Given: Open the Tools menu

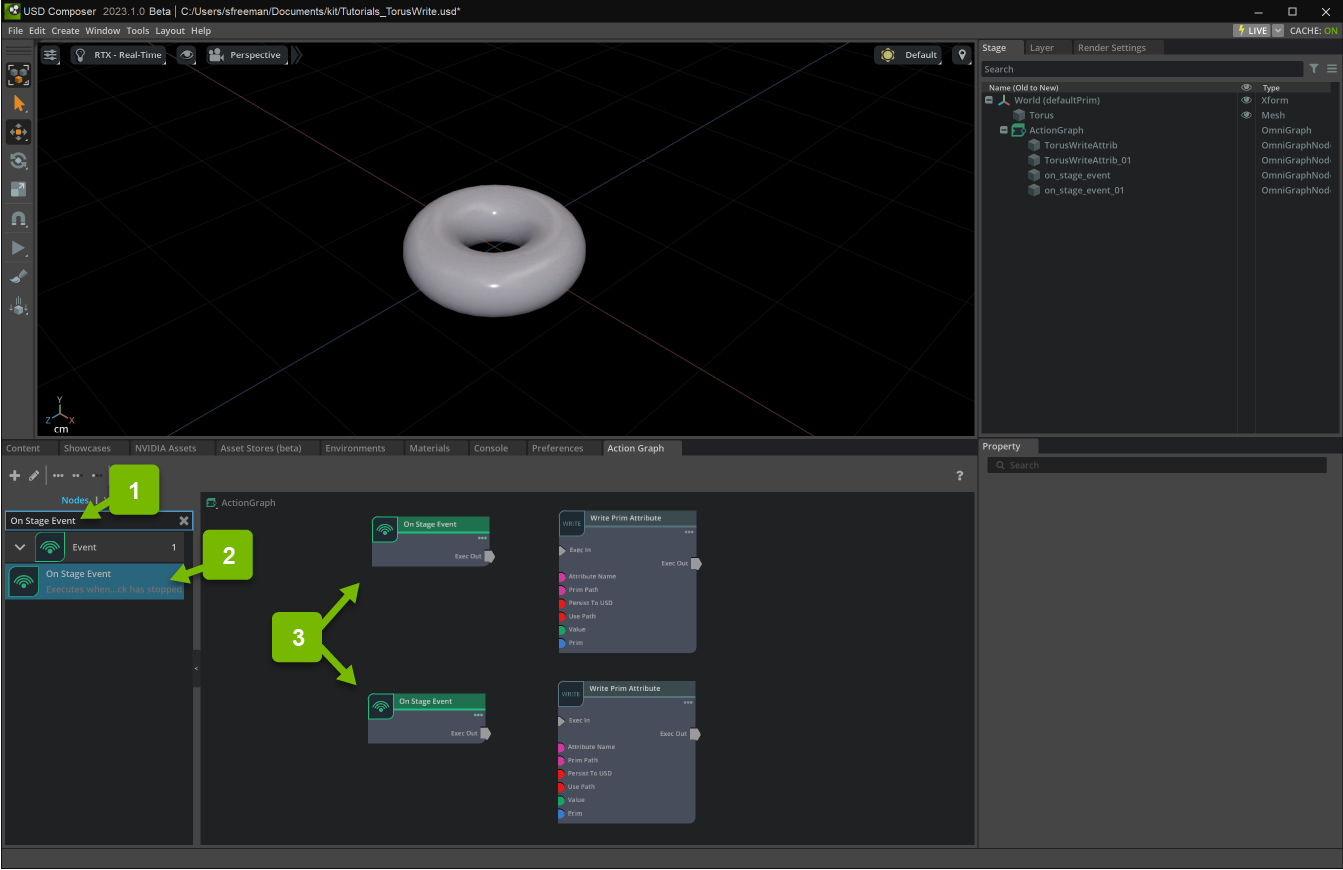Looking at the screenshot, I should click(138, 31).
